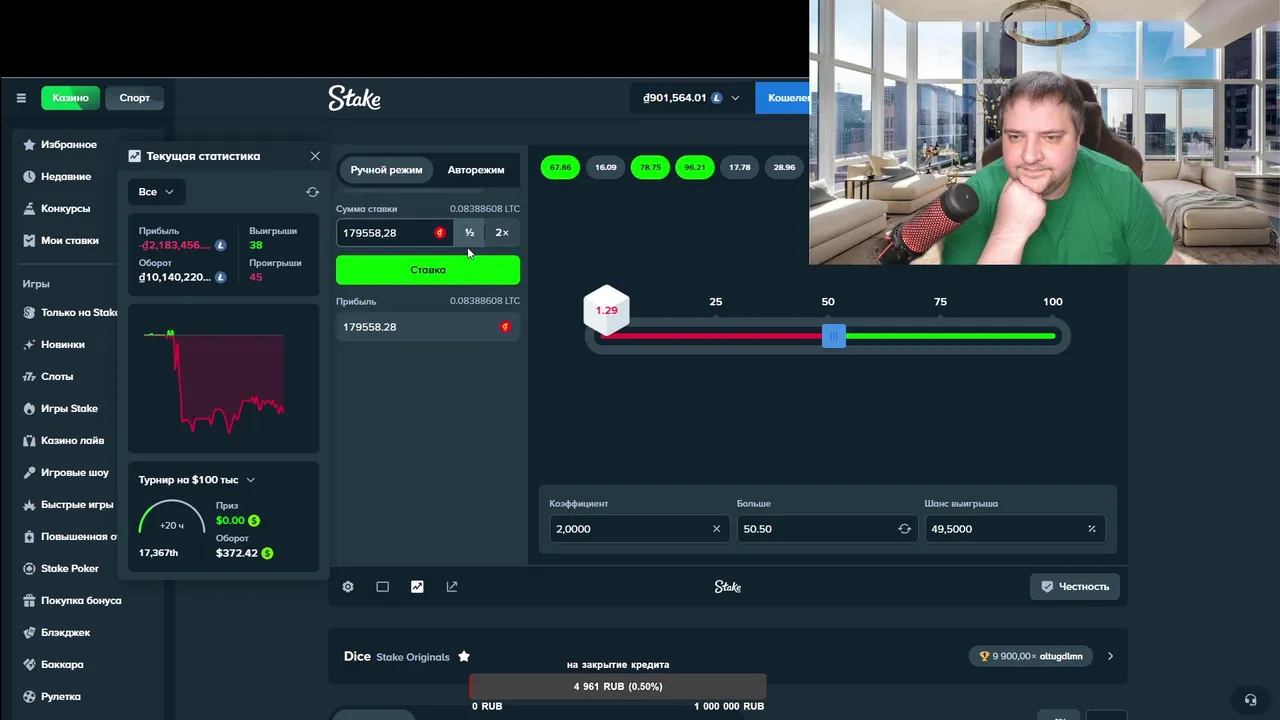This screenshot has height=720, width=1280.
Task: Open the Все filter dropdown
Action: [156, 192]
